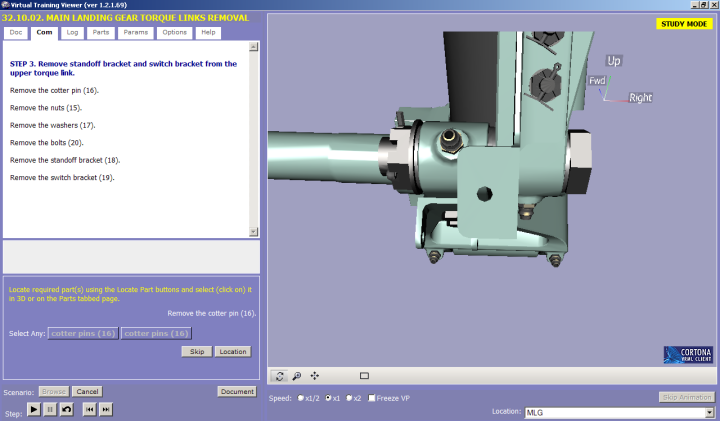Enable the Freeze VP checkbox
This screenshot has width=720, height=421.
point(373,398)
